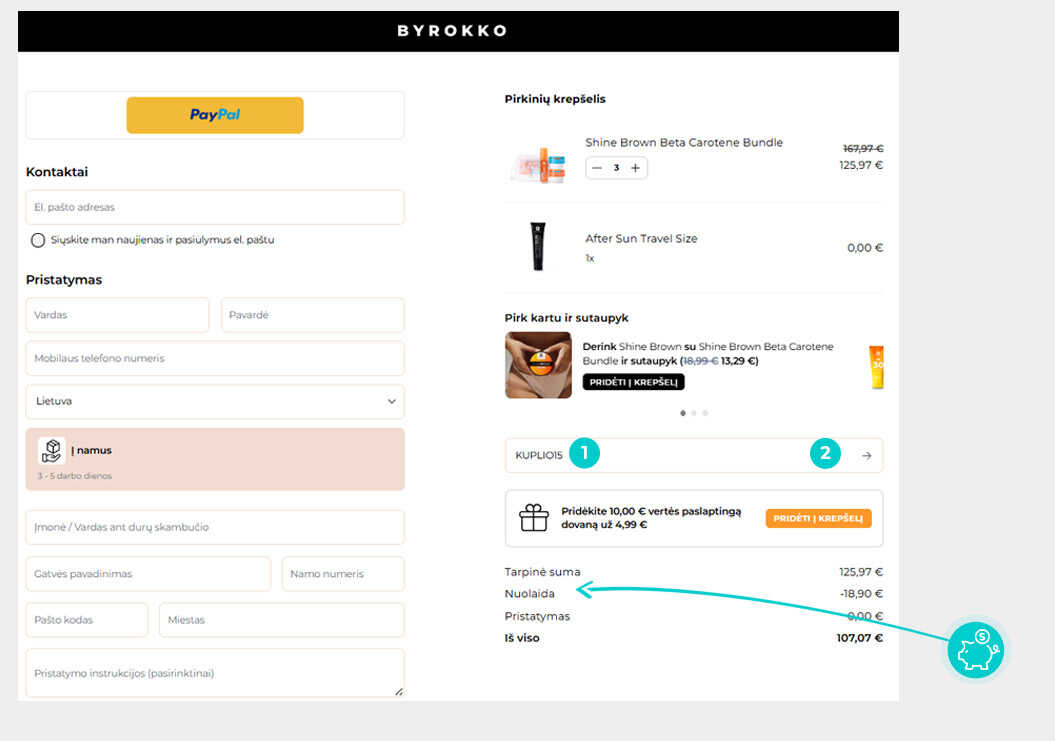
Task: Click the gift box icon
Action: pos(534,518)
